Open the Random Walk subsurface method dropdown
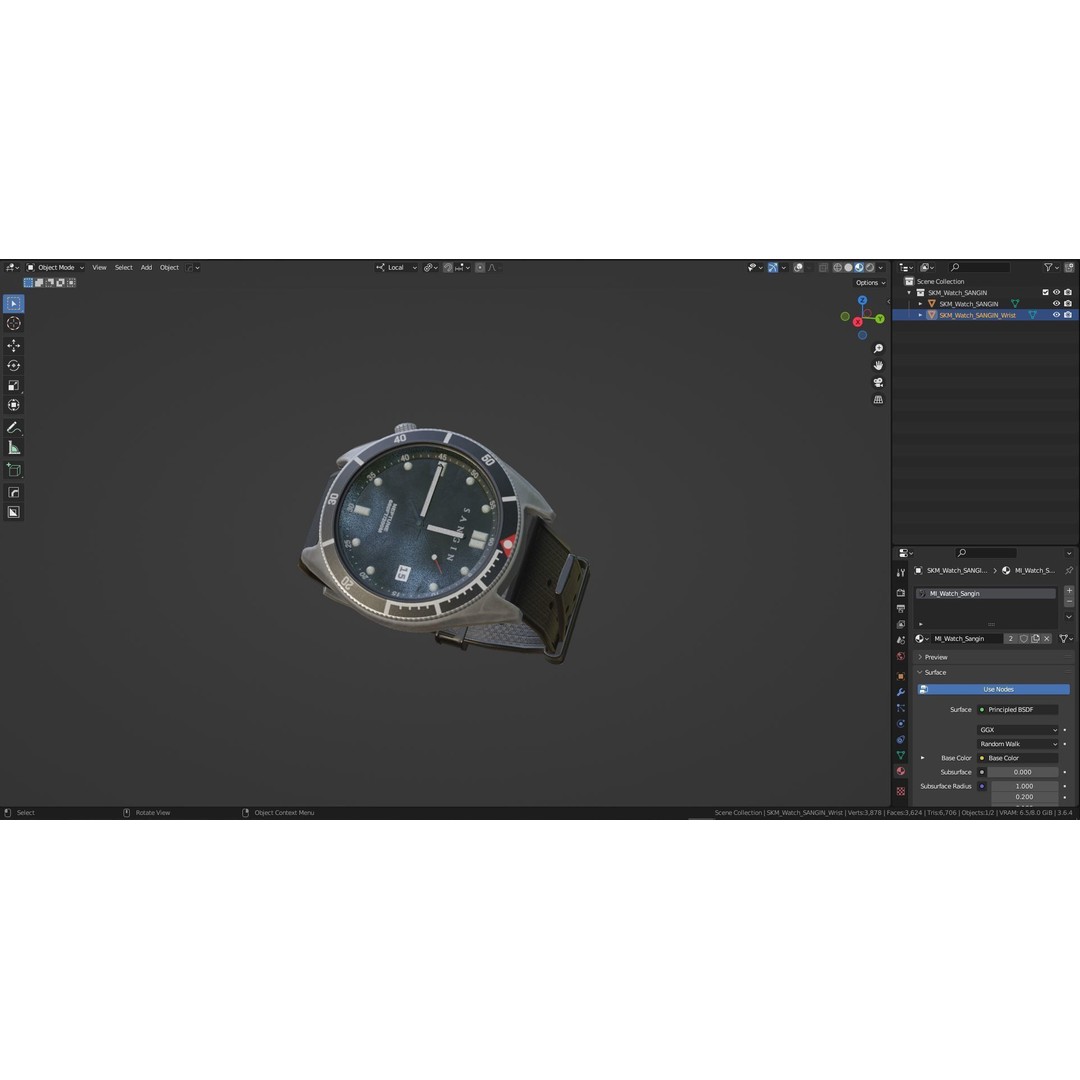Screen dimensions: 1080x1080 tap(1018, 745)
